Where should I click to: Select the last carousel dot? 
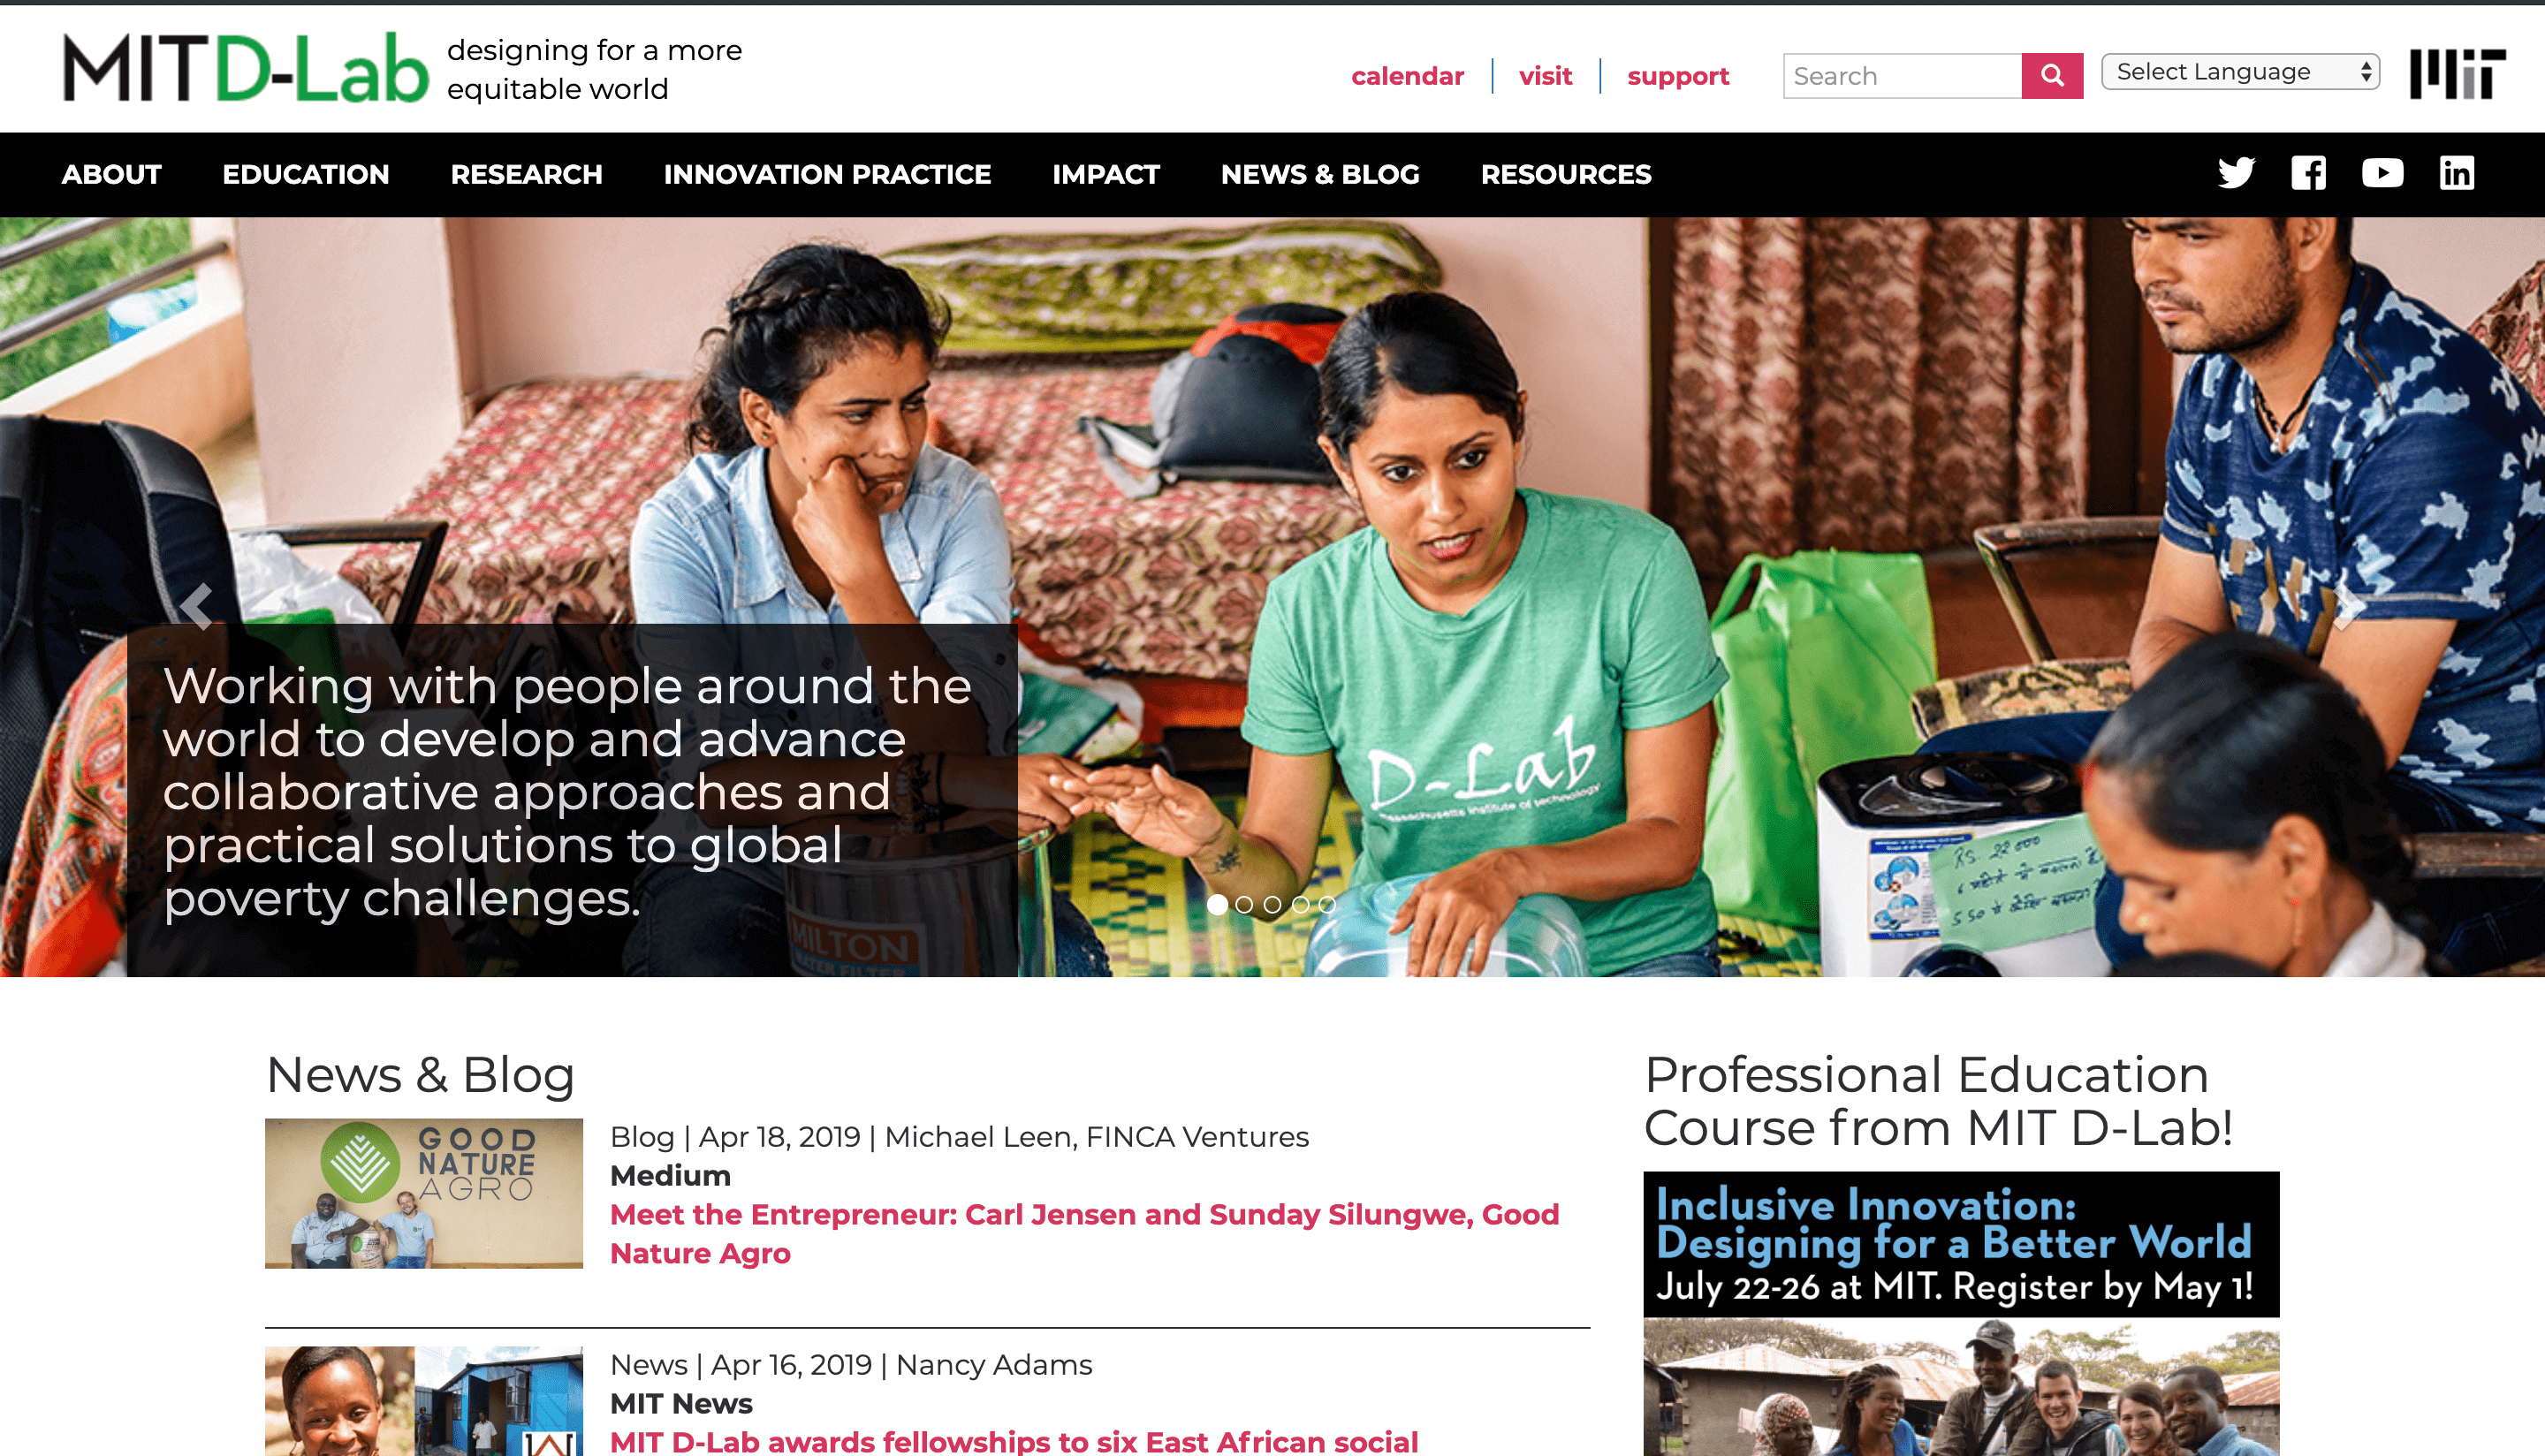click(1327, 904)
